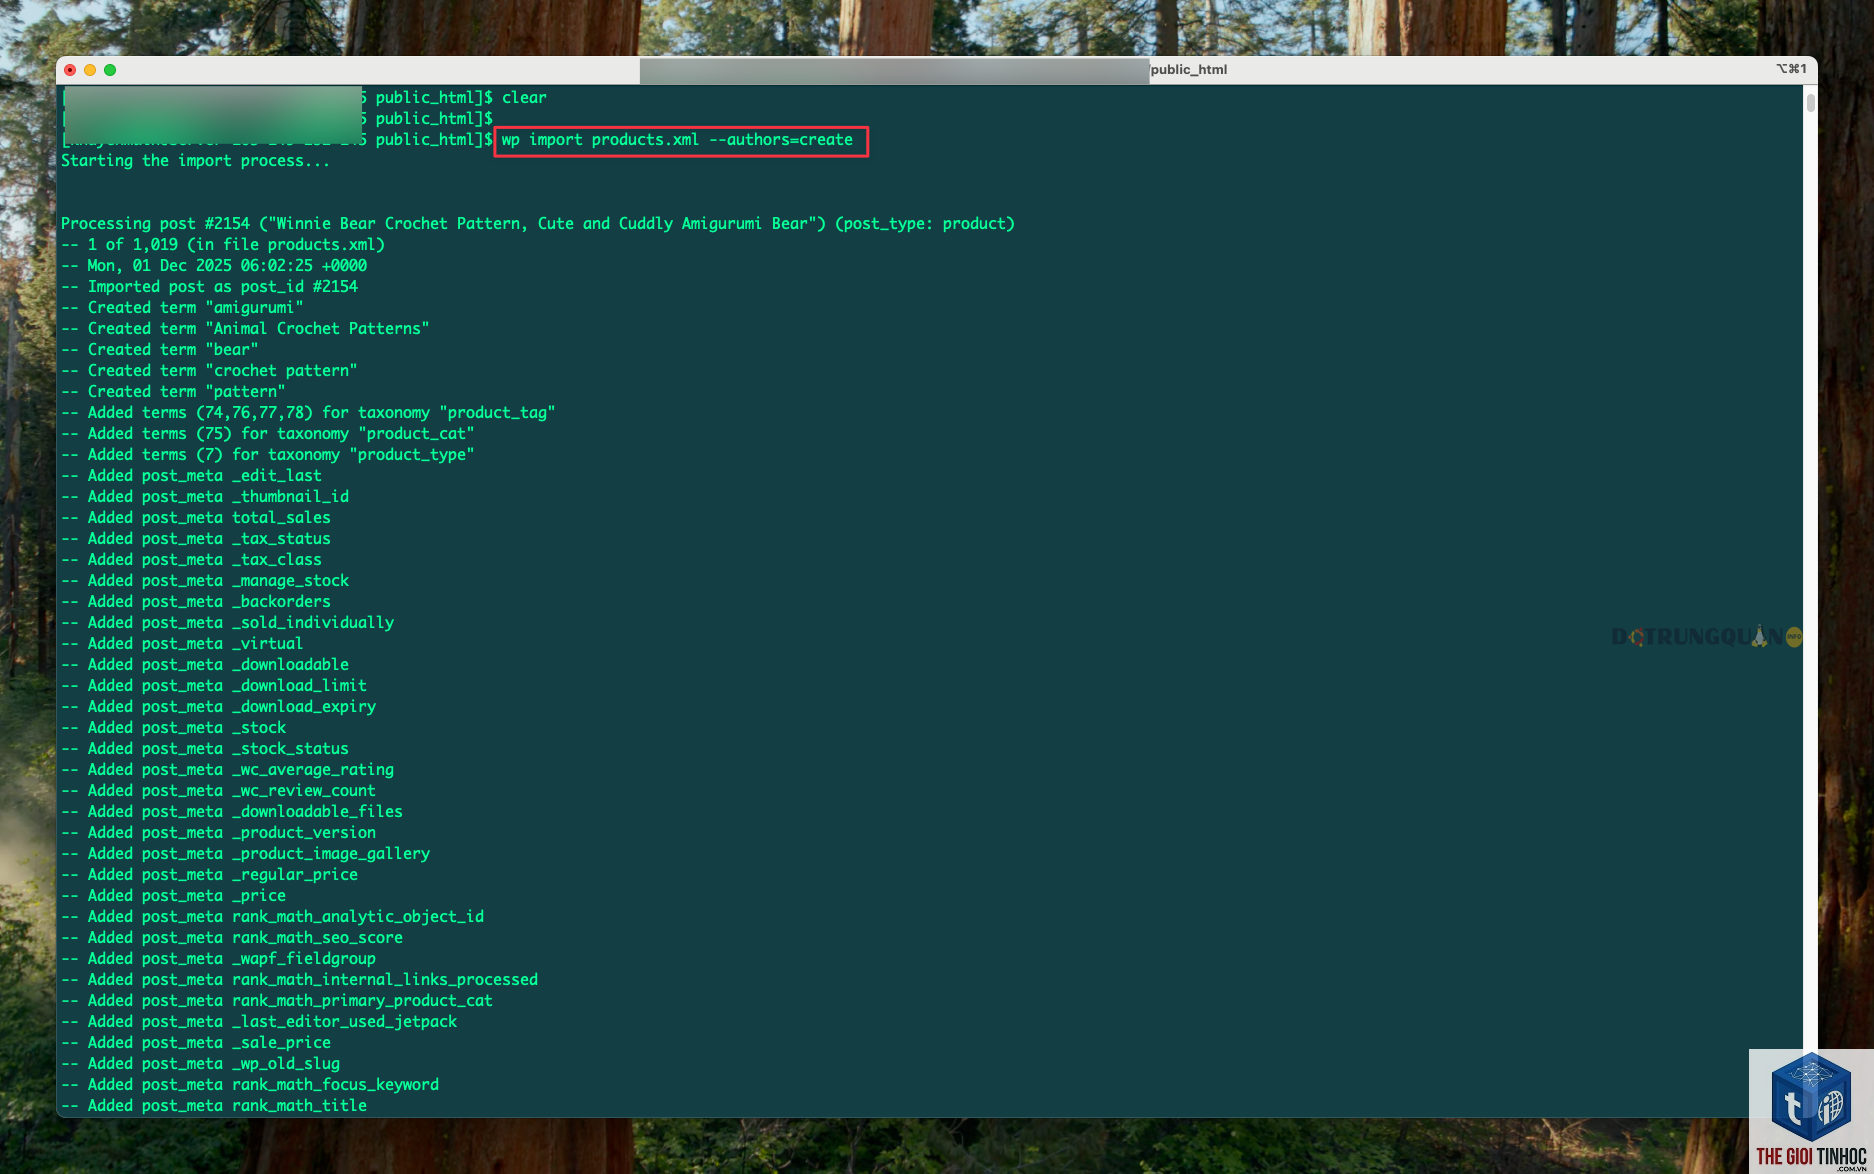
Task: Click 'Added post_meta _edit_last' line
Action: [x=191, y=476]
